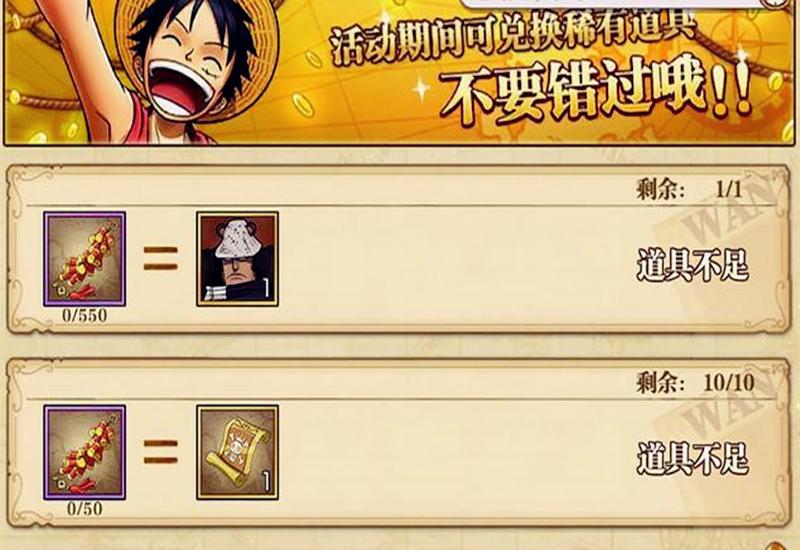Tap the pirate scroll reward icon

[x=237, y=452]
